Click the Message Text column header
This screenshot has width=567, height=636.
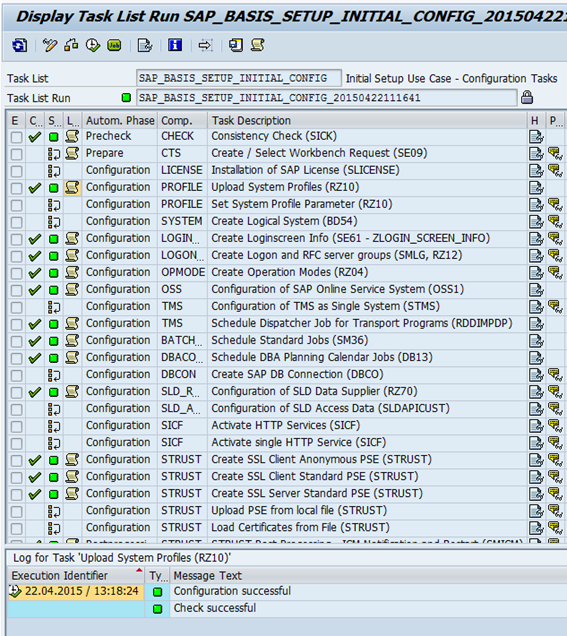[368, 576]
